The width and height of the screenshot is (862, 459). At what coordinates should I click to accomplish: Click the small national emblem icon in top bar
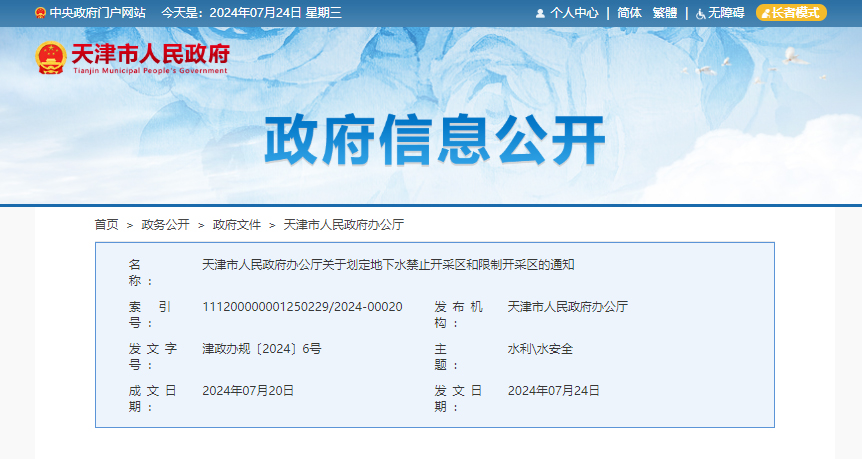tap(40, 13)
